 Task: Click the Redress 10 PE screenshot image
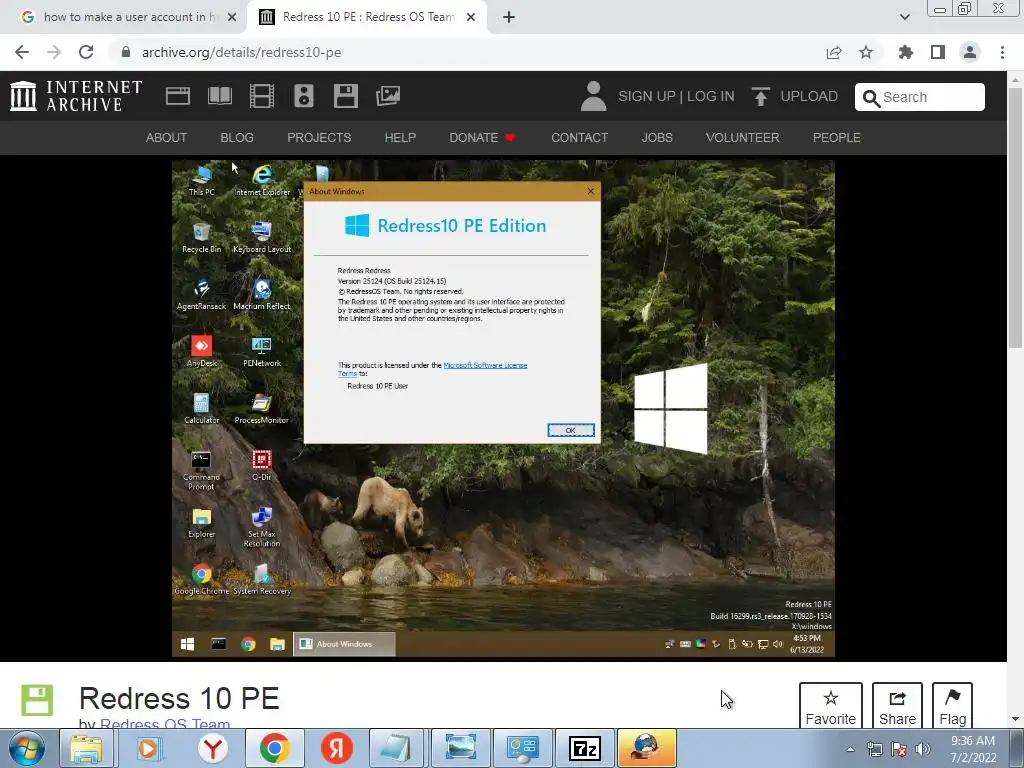coord(503,408)
